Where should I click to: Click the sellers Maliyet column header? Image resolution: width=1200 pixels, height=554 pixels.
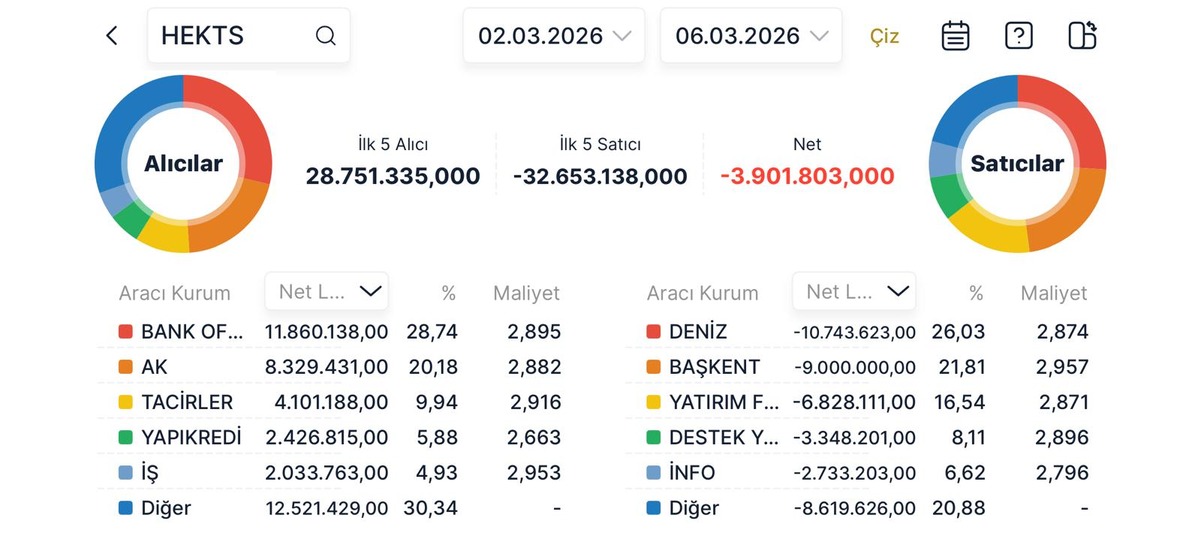coord(1054,293)
